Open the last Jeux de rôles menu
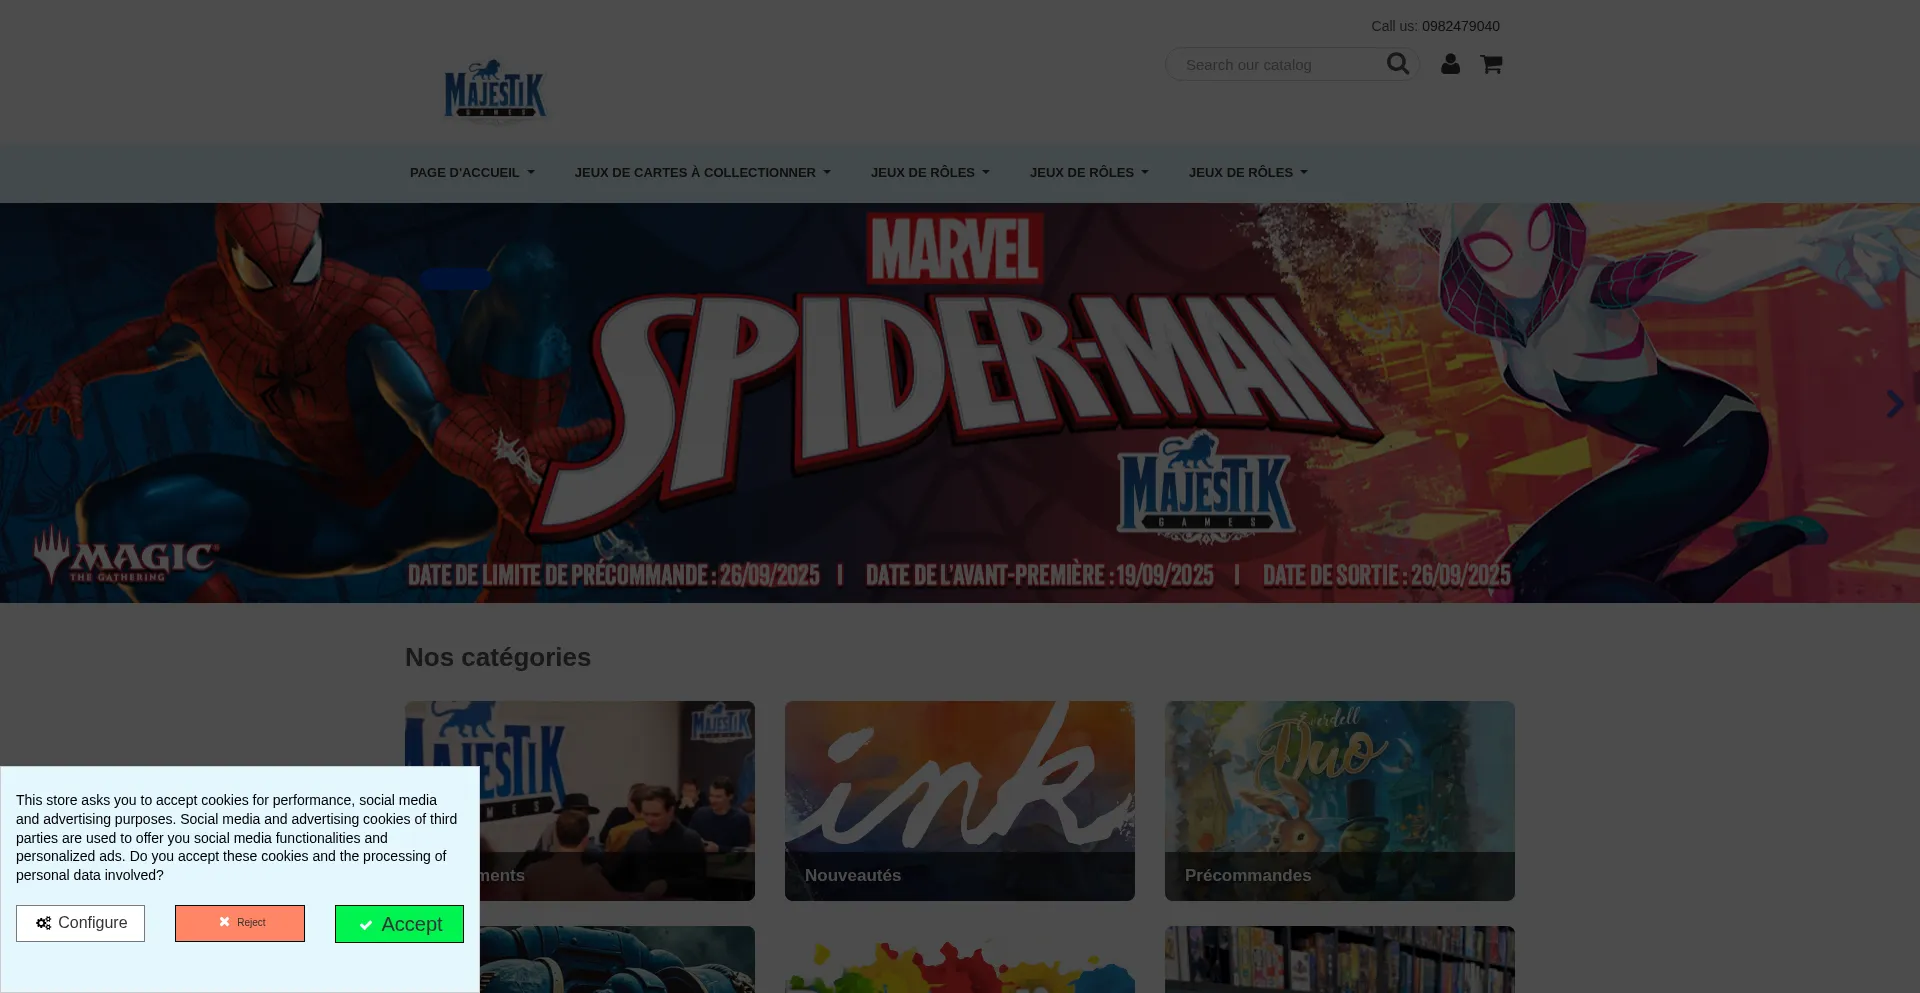 click(x=1247, y=173)
